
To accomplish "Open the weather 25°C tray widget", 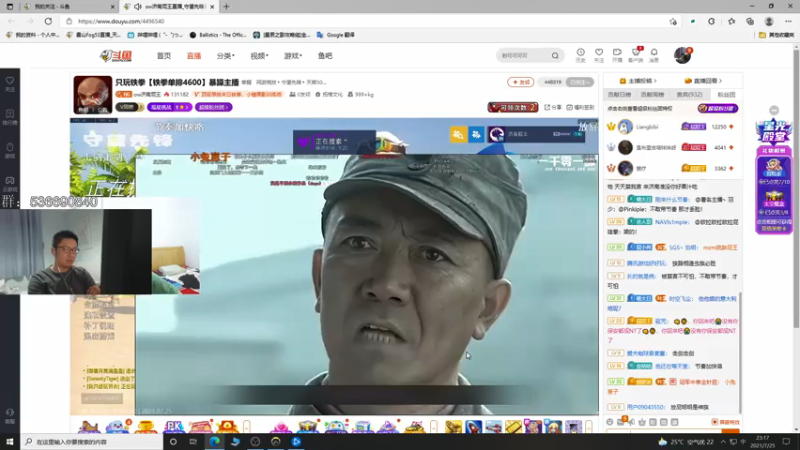I will [687, 441].
